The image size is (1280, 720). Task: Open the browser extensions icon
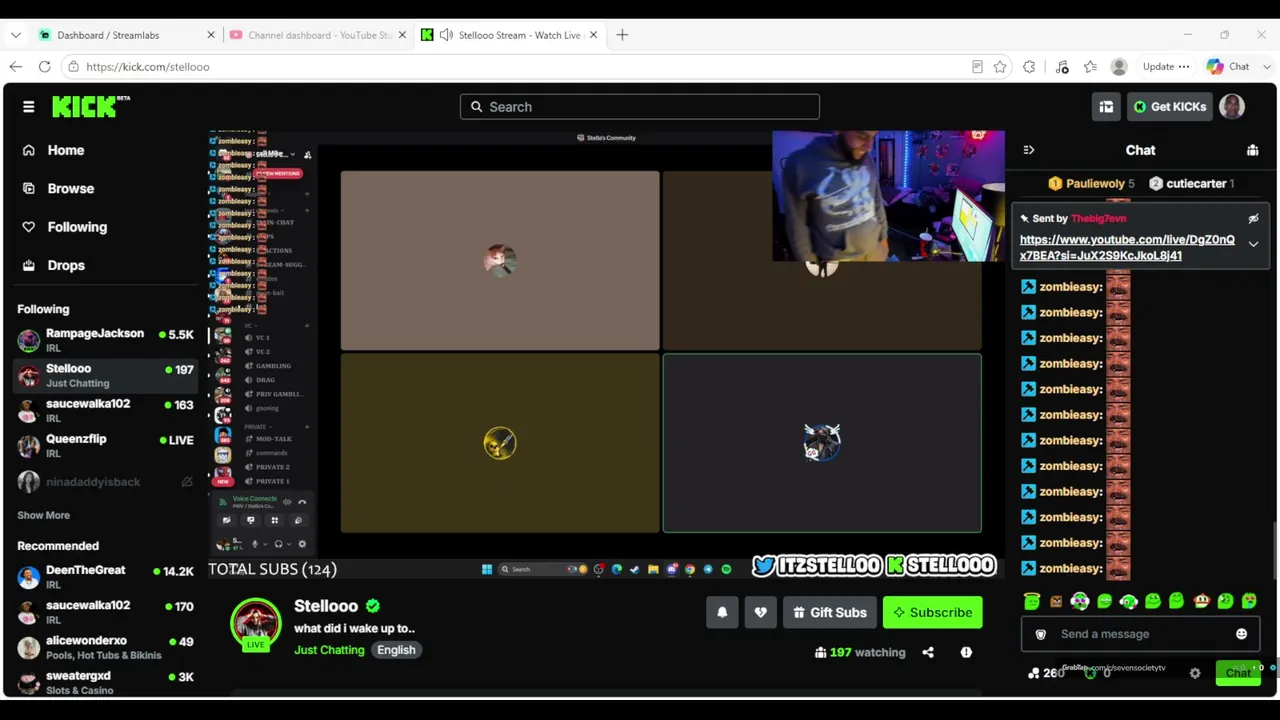1029,67
